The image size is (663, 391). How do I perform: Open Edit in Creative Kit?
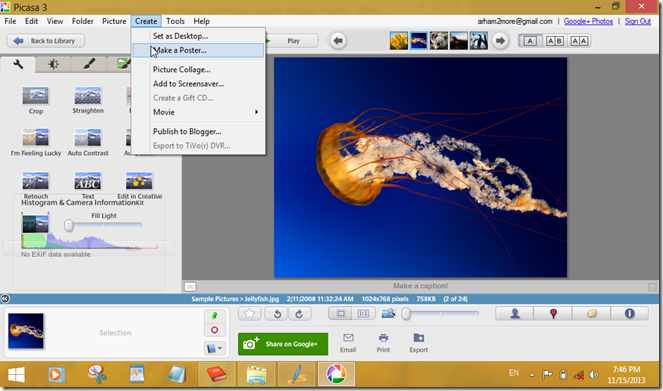(x=139, y=185)
